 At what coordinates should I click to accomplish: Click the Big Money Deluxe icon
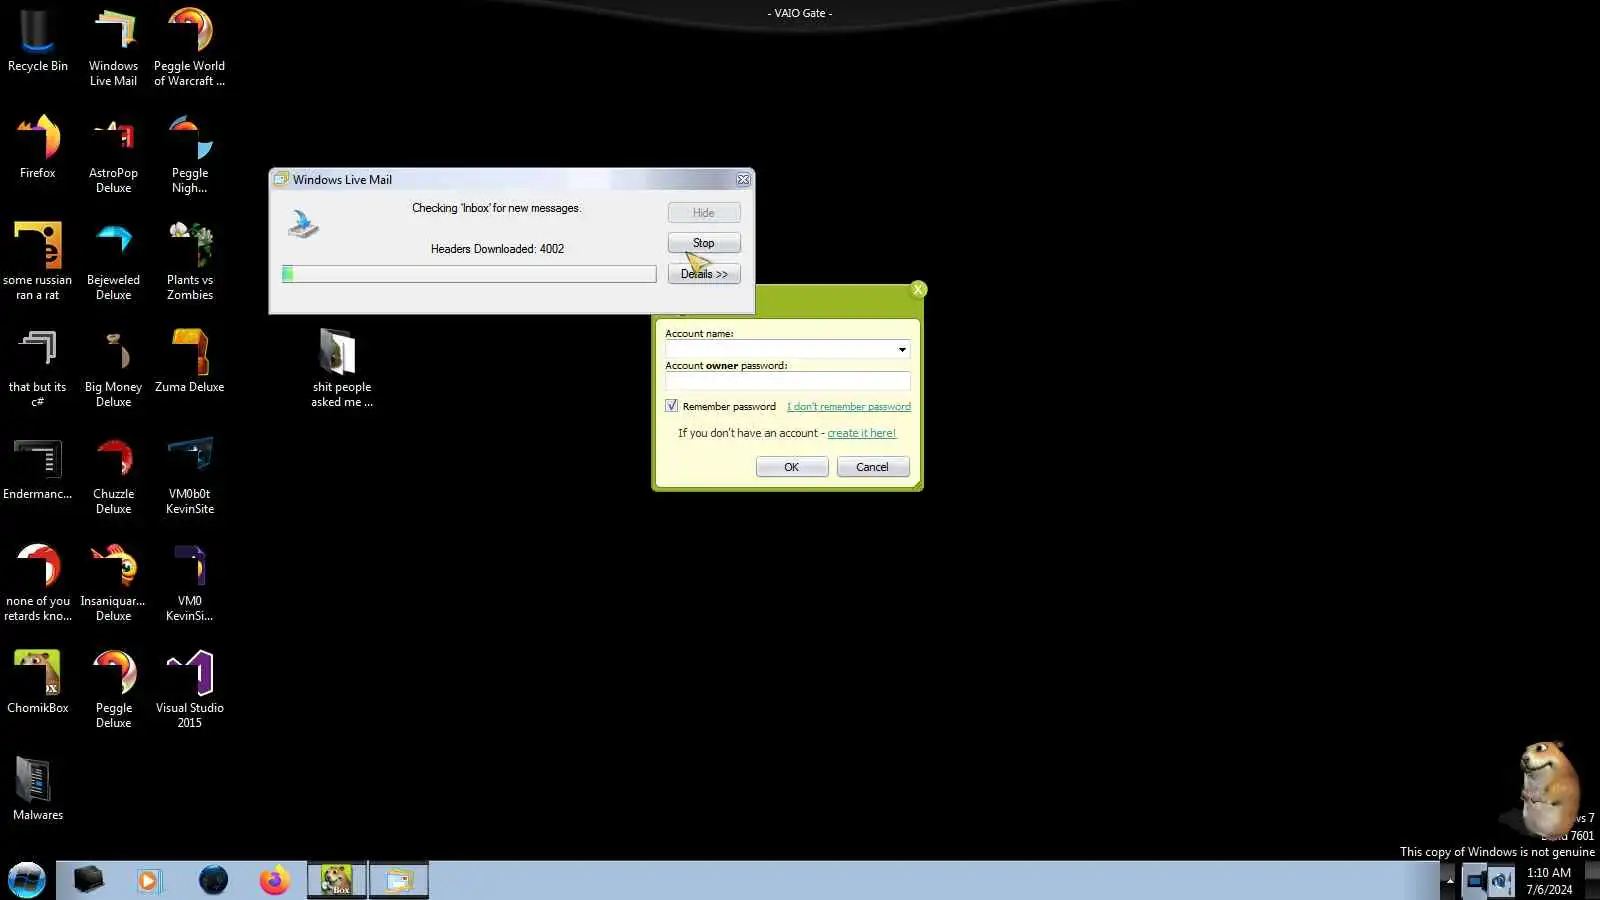(x=113, y=369)
